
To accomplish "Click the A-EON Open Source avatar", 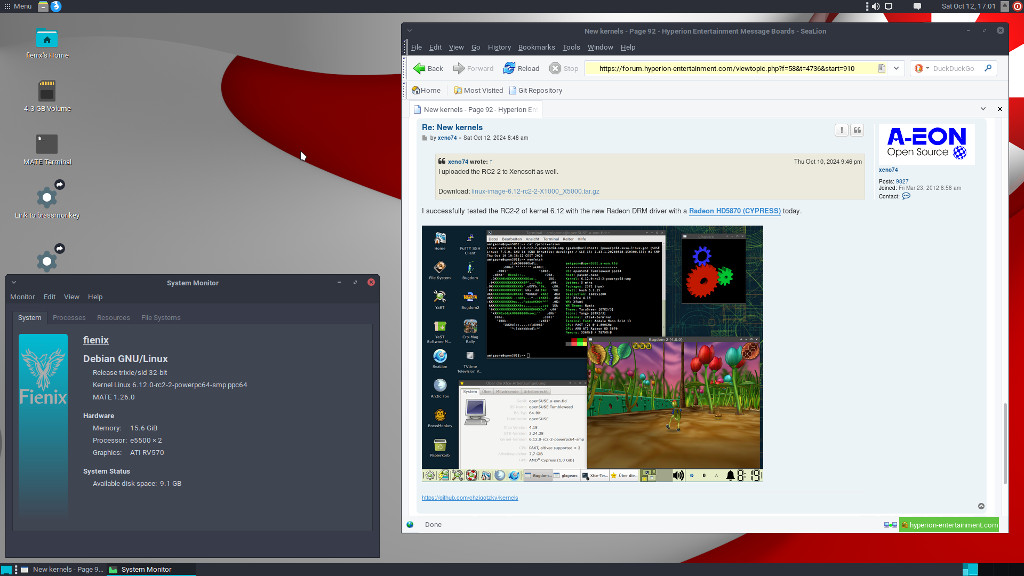I will 926,144.
